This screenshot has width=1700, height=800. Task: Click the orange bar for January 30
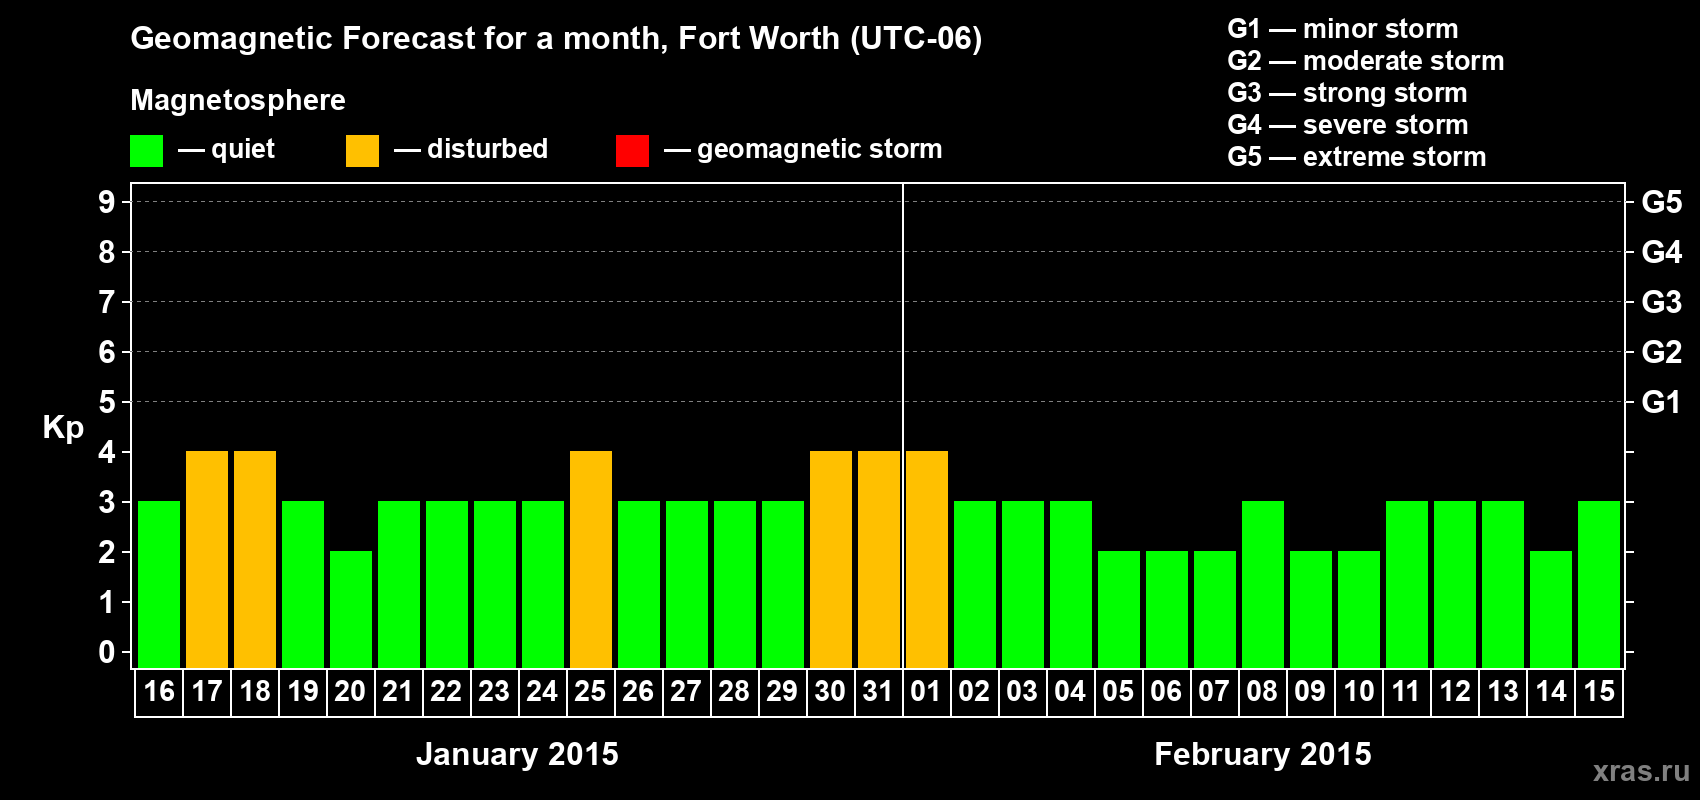pyautogui.click(x=831, y=559)
